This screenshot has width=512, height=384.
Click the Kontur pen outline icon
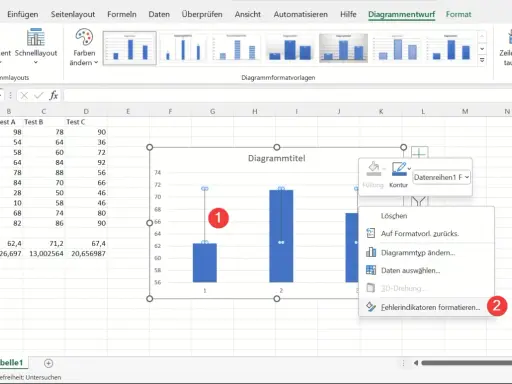tap(399, 169)
